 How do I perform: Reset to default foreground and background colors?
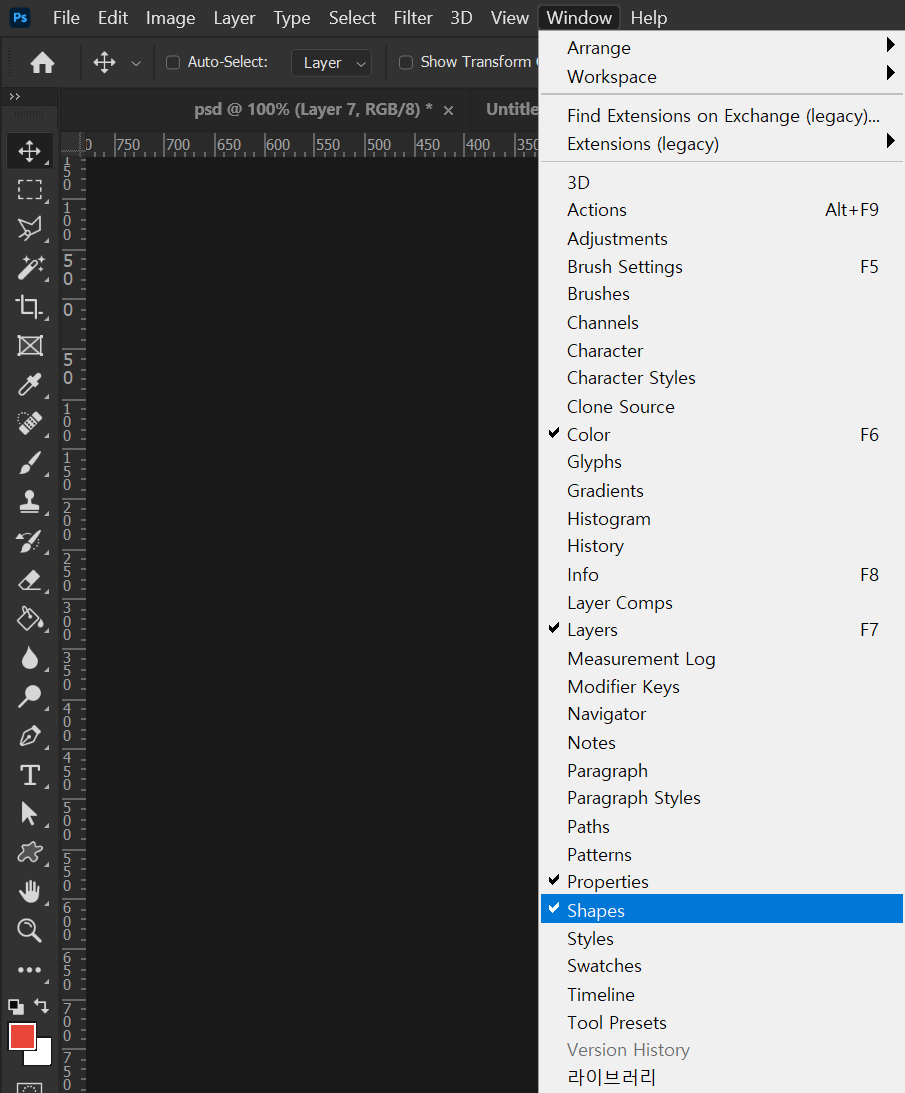tap(15, 1007)
